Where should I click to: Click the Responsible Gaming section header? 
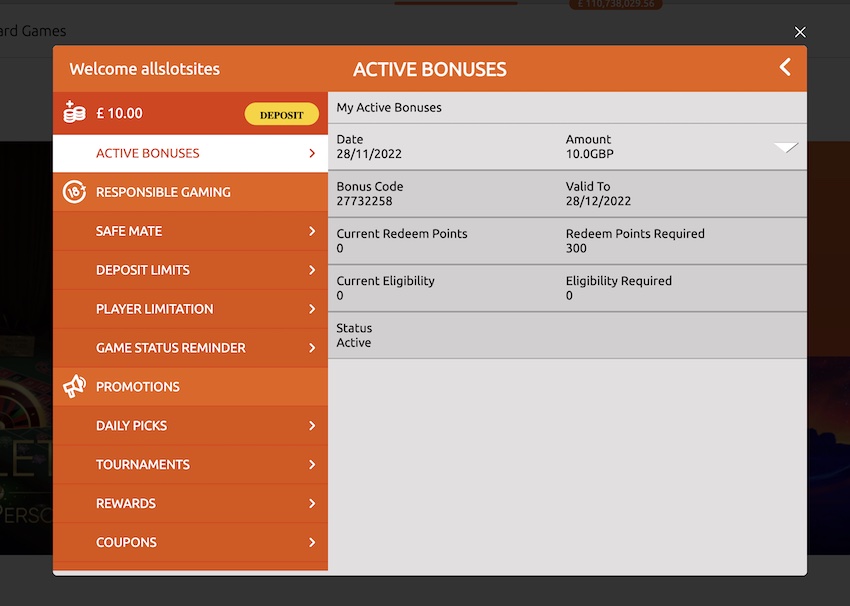[x=190, y=192]
